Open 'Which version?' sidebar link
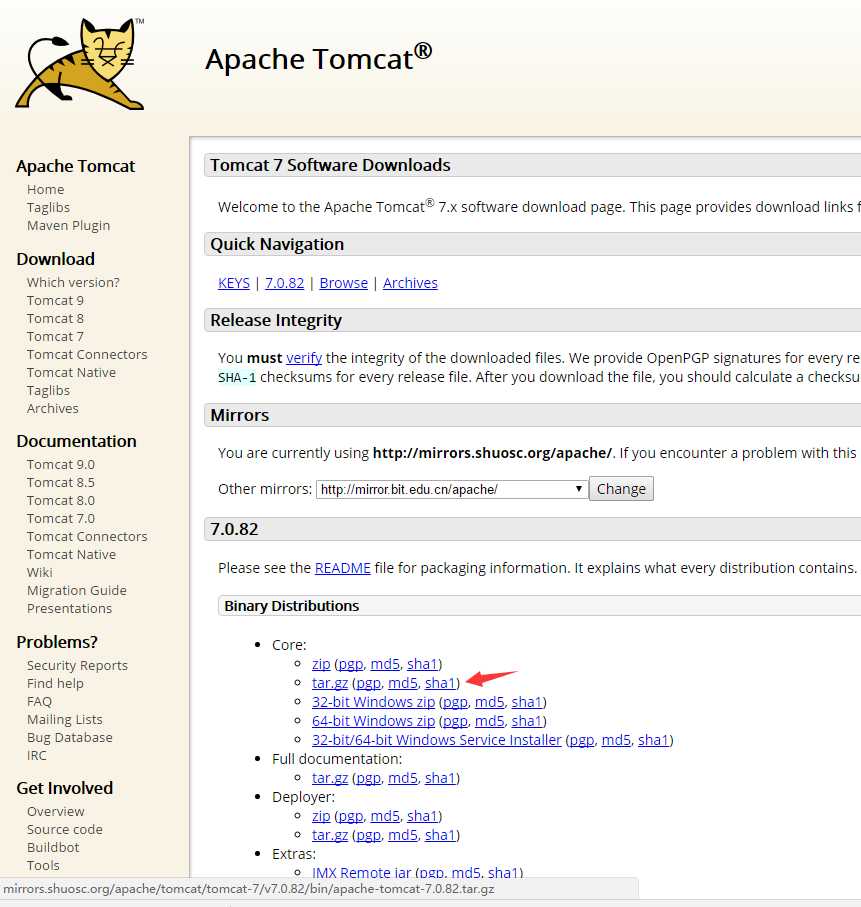Image resolution: width=861 pixels, height=907 pixels. (73, 283)
